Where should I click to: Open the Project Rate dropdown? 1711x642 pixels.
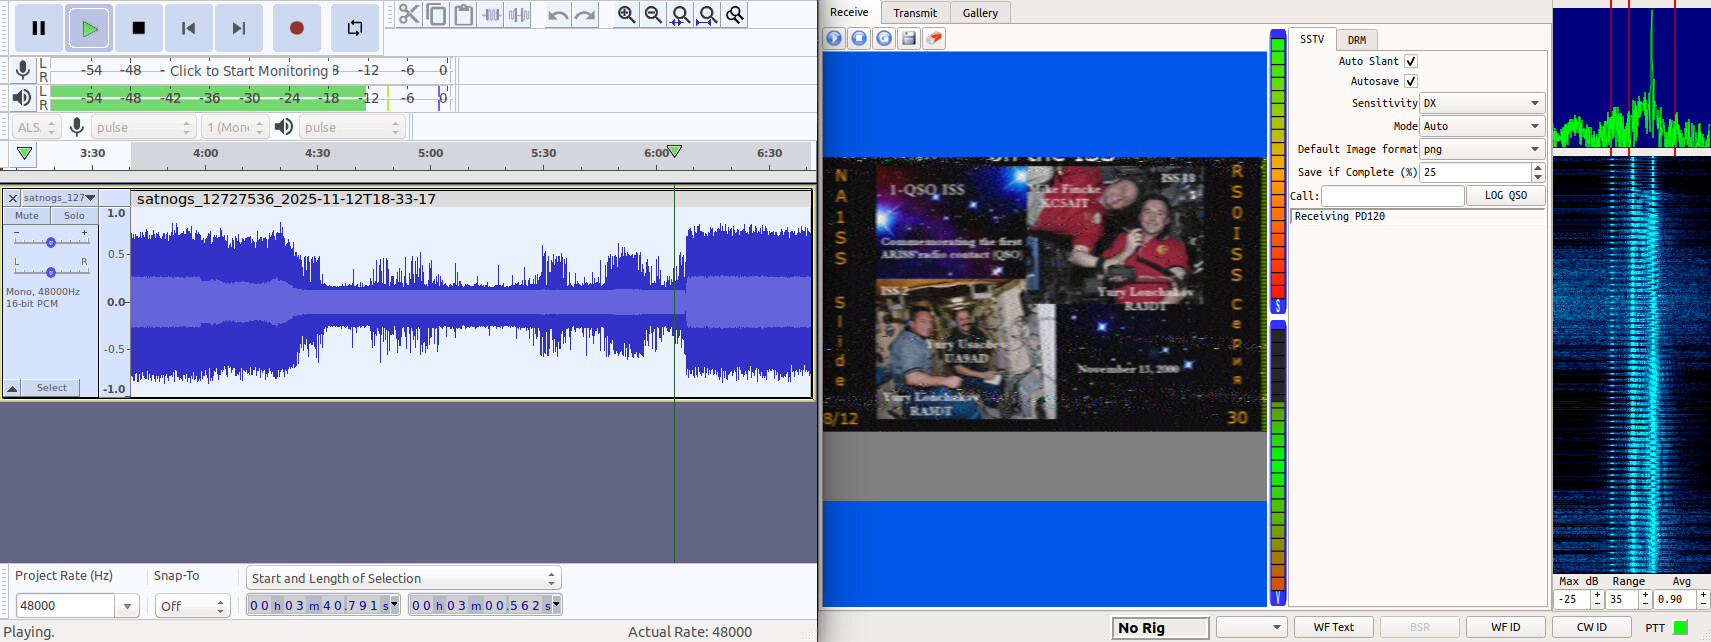[127, 606]
